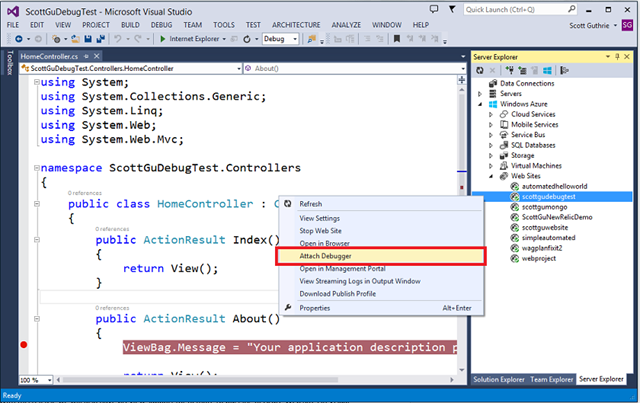Click the New Project toolbar icon
The width and height of the screenshot is (640, 403).
pos(56,39)
